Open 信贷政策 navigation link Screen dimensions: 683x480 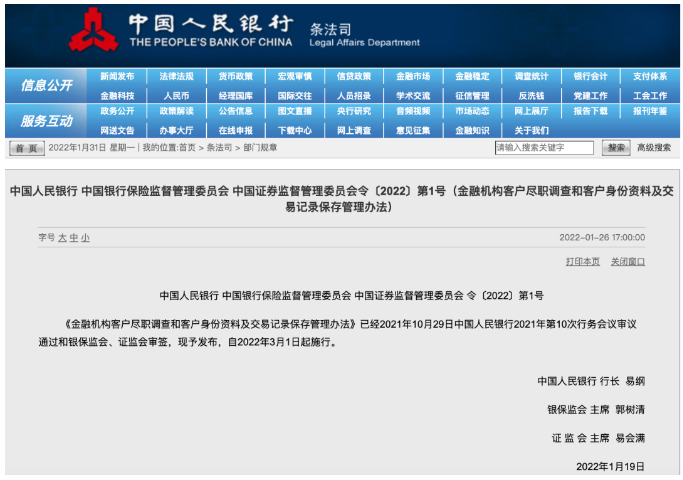(x=354, y=76)
